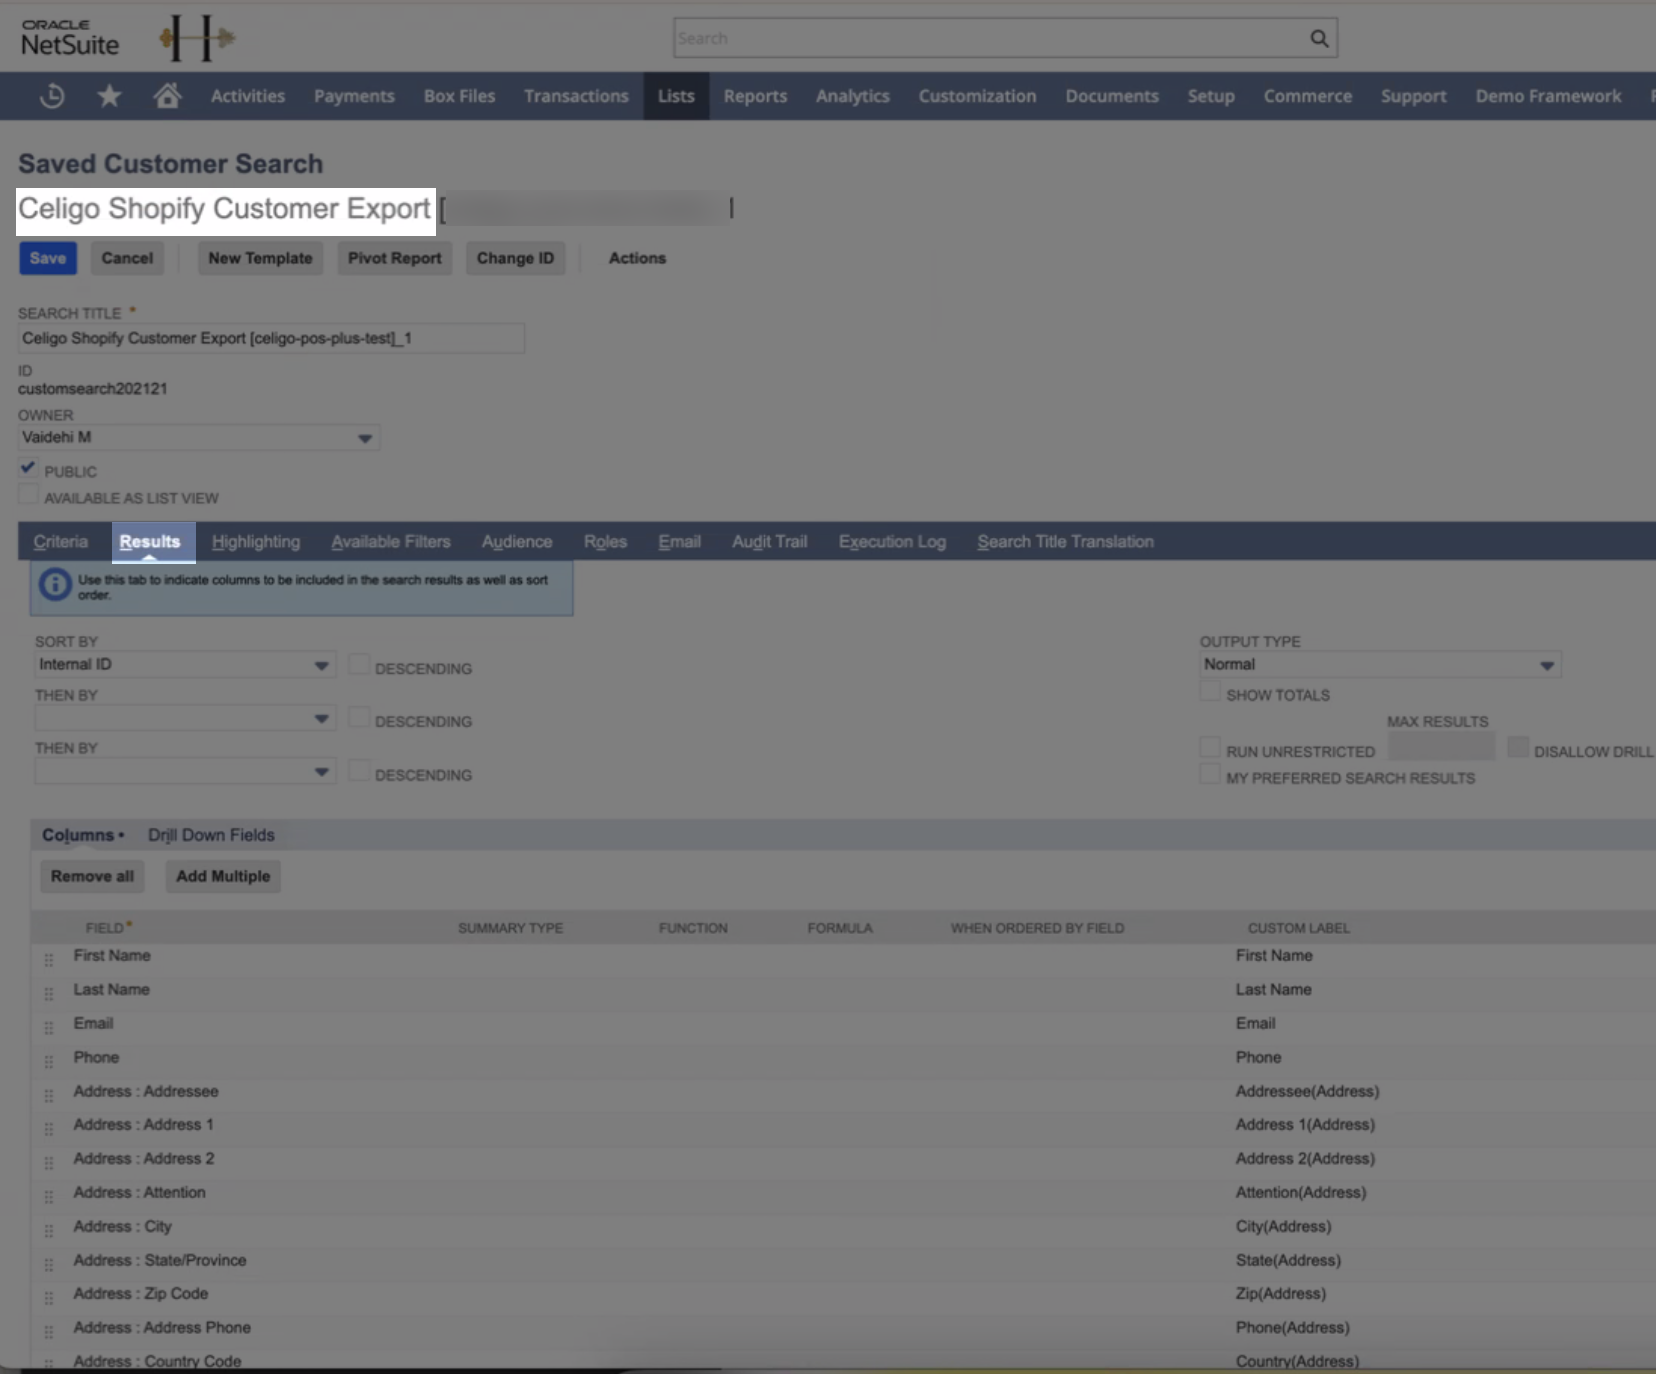1656x1374 pixels.
Task: Switch to the Criteria tab
Action: [61, 541]
